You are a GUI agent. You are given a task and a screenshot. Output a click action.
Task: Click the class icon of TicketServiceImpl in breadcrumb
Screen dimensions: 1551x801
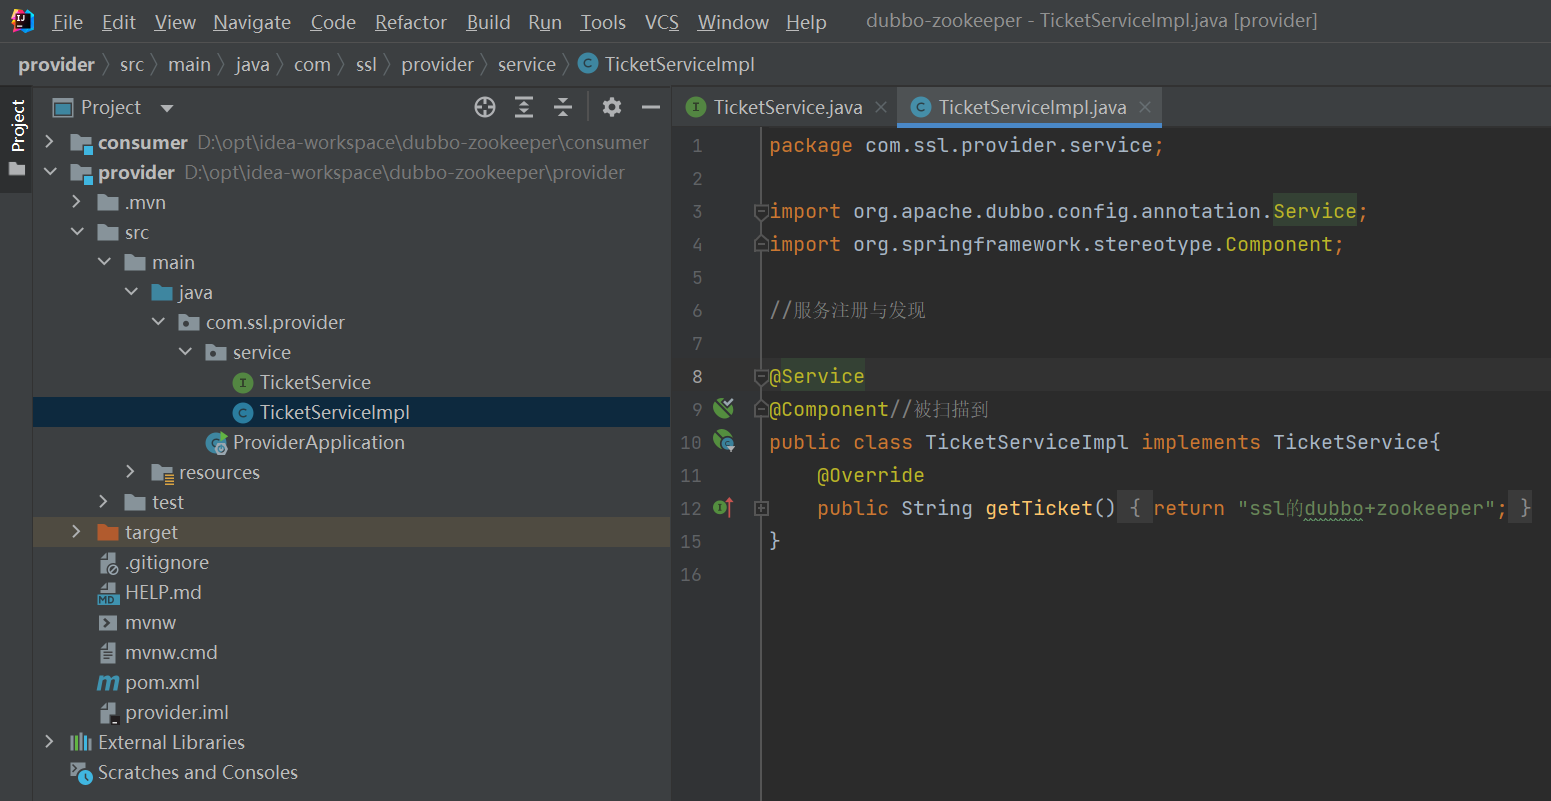588,64
